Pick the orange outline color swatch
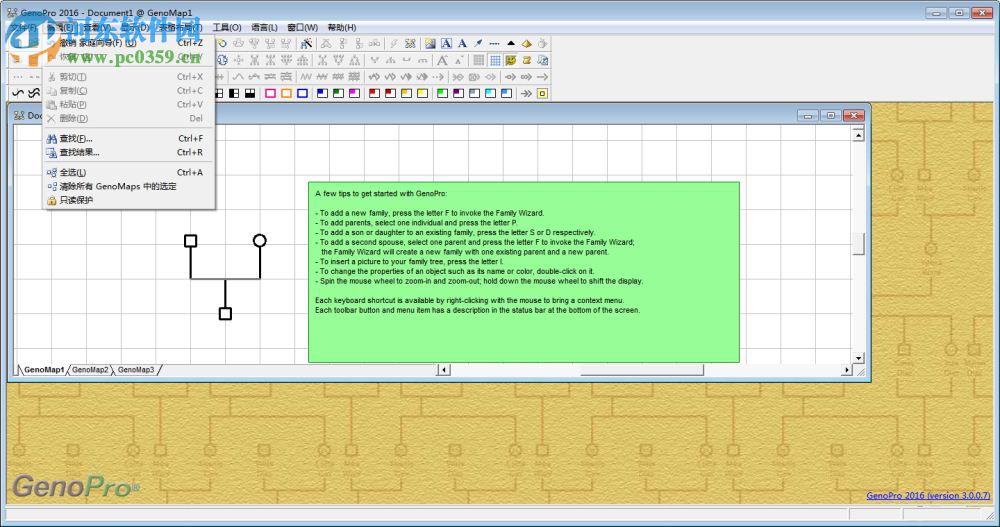 point(286,93)
